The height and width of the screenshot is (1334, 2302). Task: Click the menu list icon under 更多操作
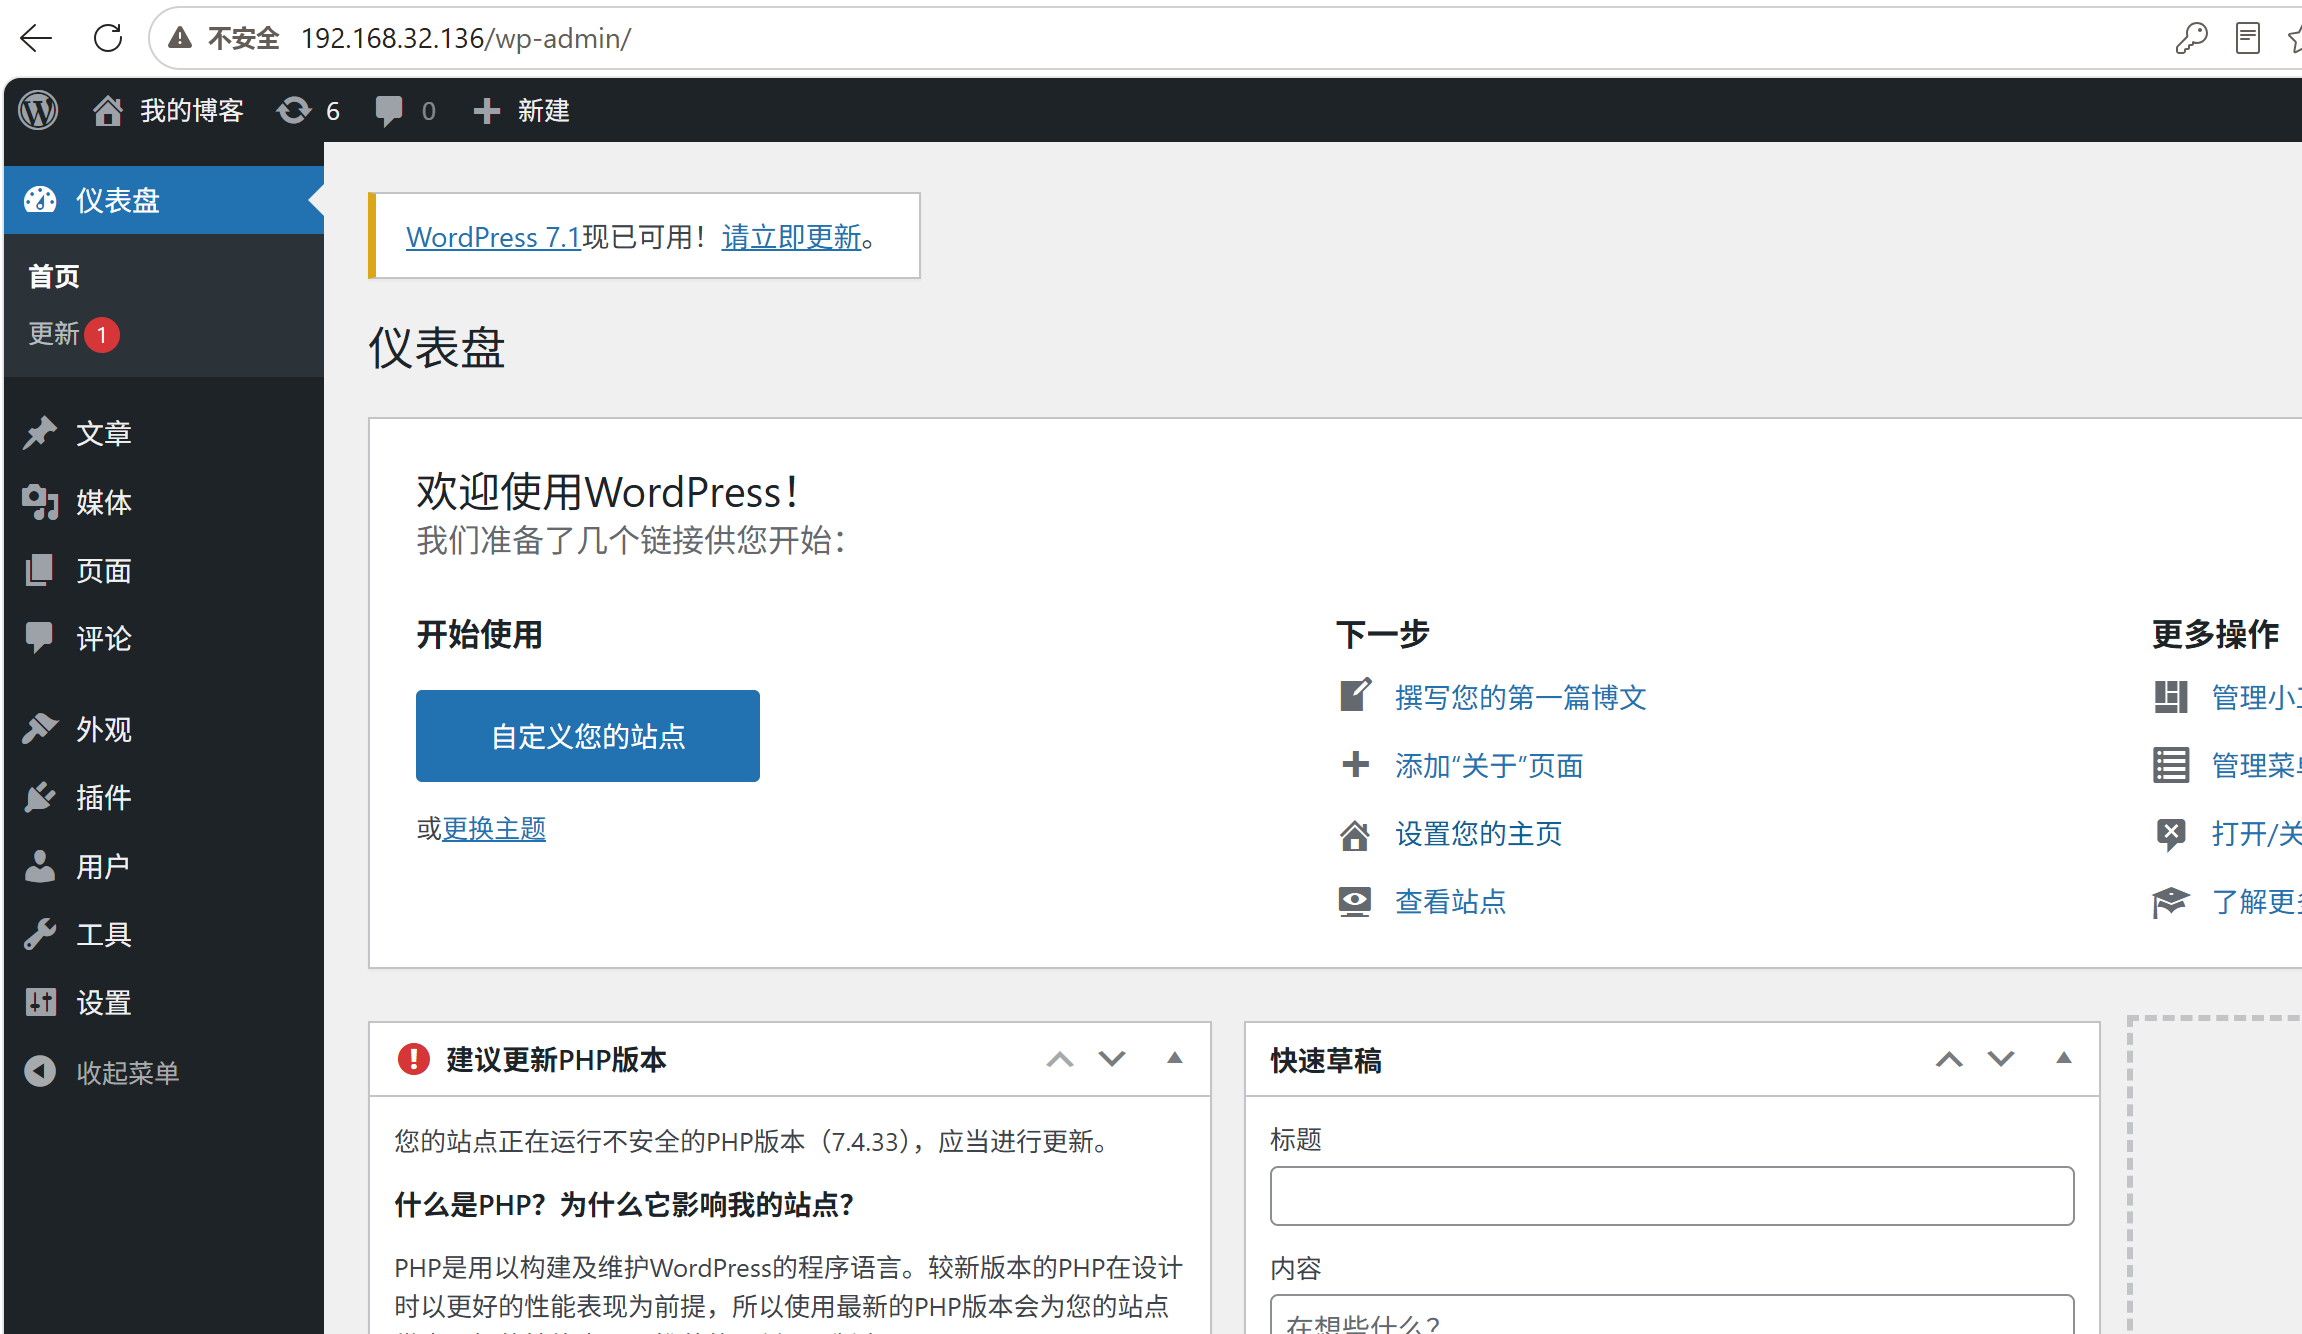click(2171, 765)
